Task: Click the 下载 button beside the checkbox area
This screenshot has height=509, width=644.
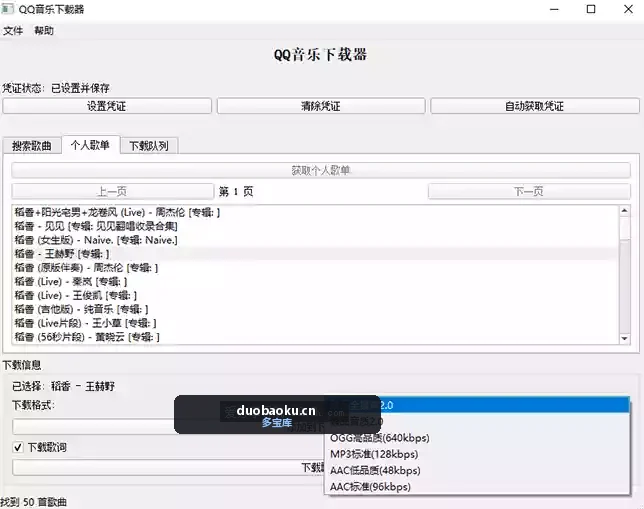Action: pos(168,468)
